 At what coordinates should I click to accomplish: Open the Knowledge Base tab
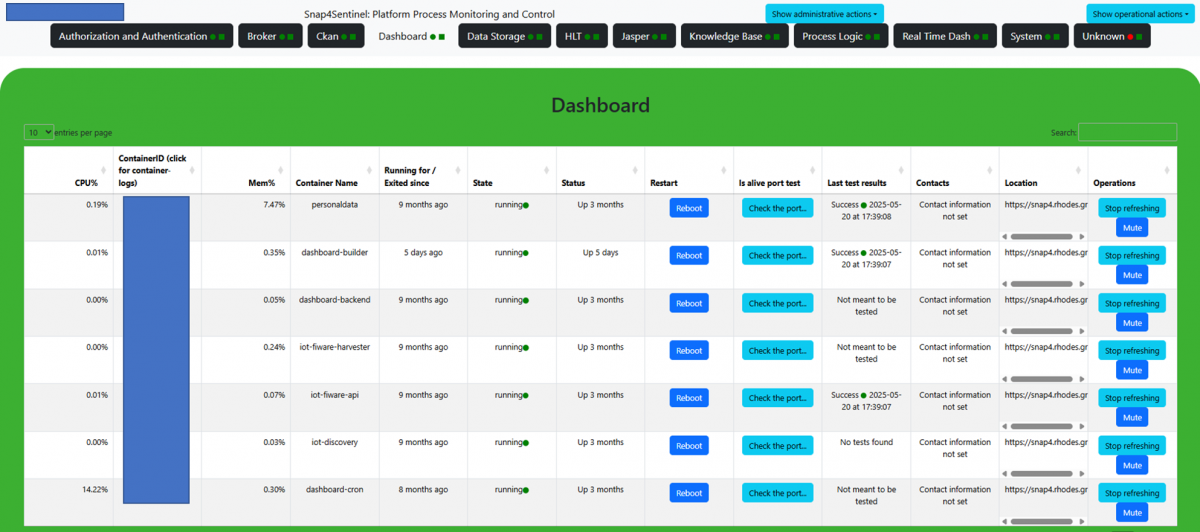click(x=735, y=37)
